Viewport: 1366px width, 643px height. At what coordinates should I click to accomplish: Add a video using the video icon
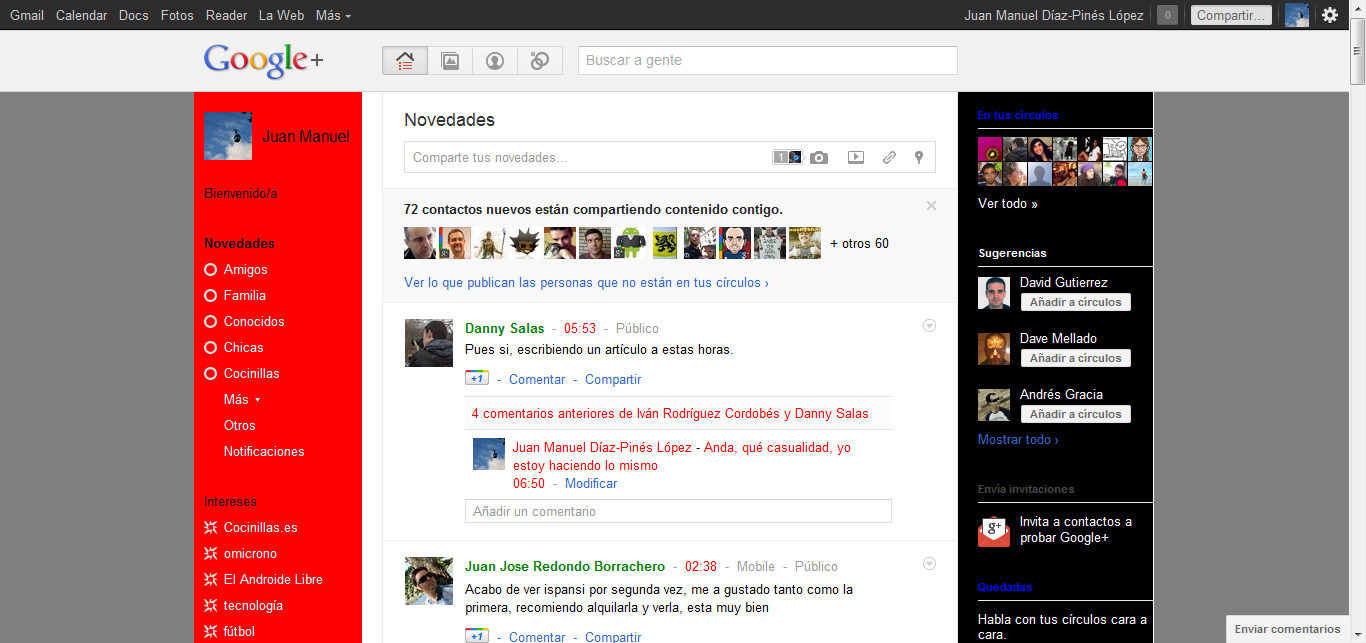855,157
